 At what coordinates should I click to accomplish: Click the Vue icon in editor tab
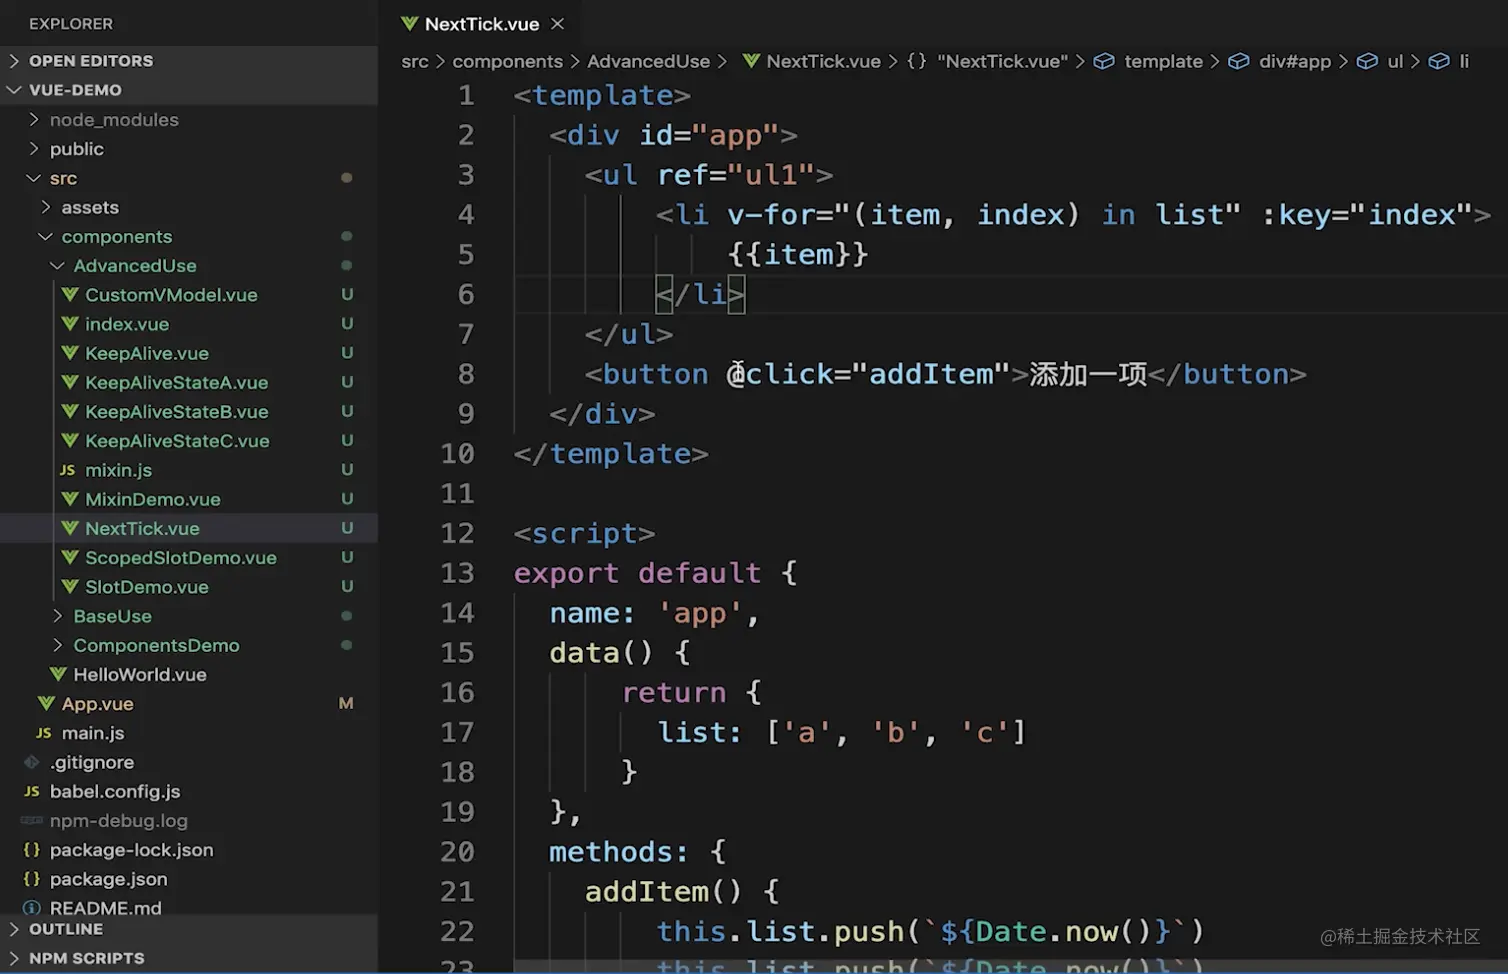point(409,24)
